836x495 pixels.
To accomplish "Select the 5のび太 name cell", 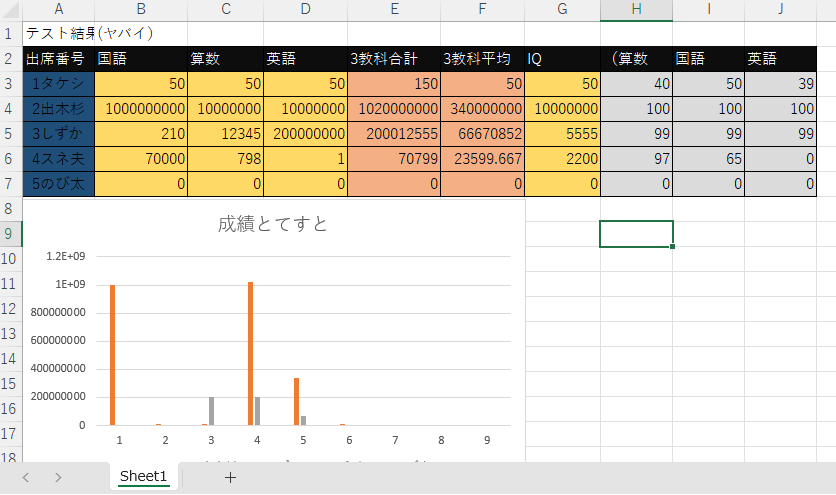I will [59, 184].
